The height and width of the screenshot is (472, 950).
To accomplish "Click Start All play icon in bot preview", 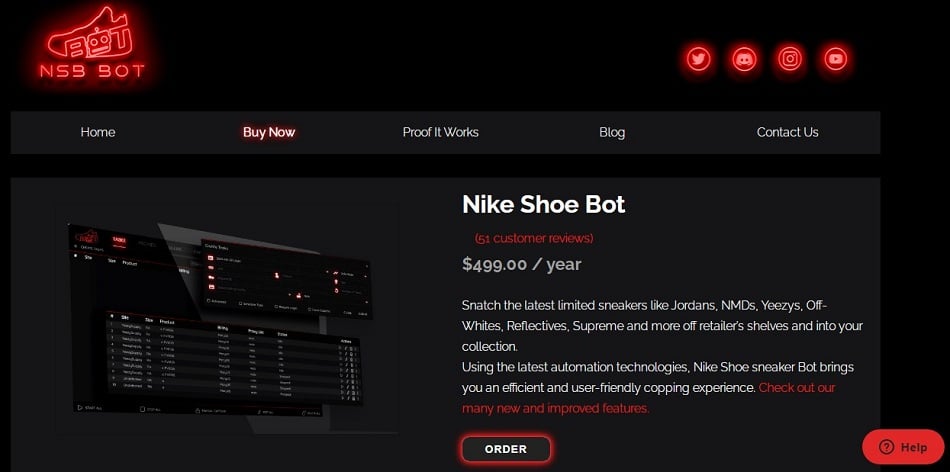I will [x=80, y=407].
